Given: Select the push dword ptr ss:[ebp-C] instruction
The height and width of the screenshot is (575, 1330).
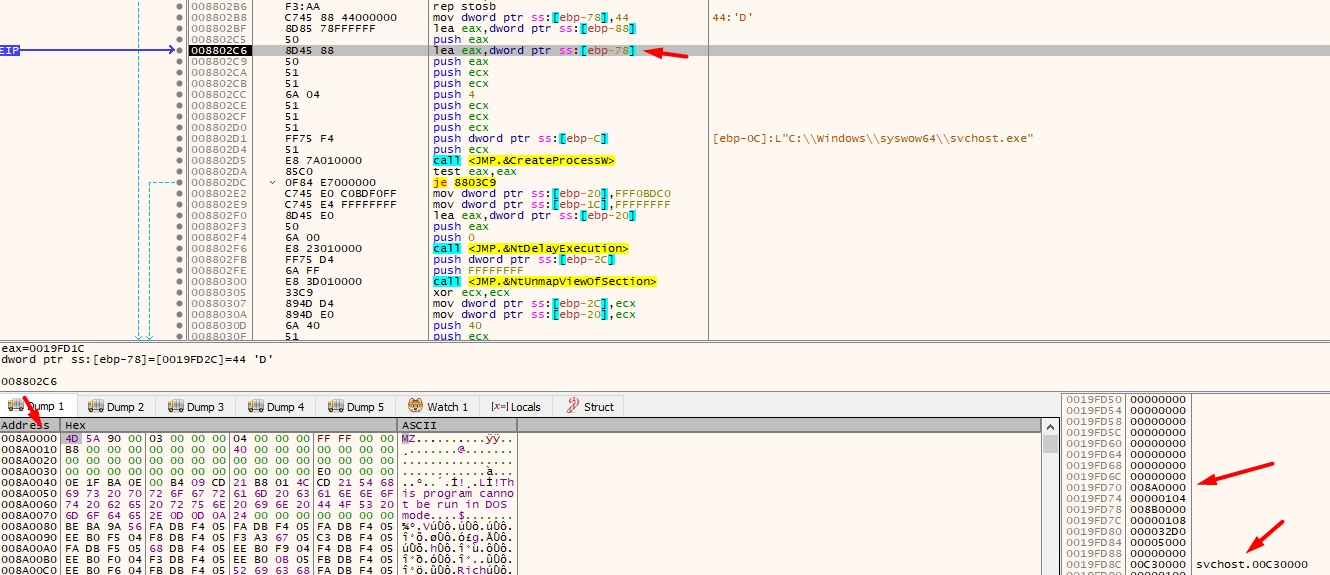Looking at the screenshot, I should pos(521,138).
